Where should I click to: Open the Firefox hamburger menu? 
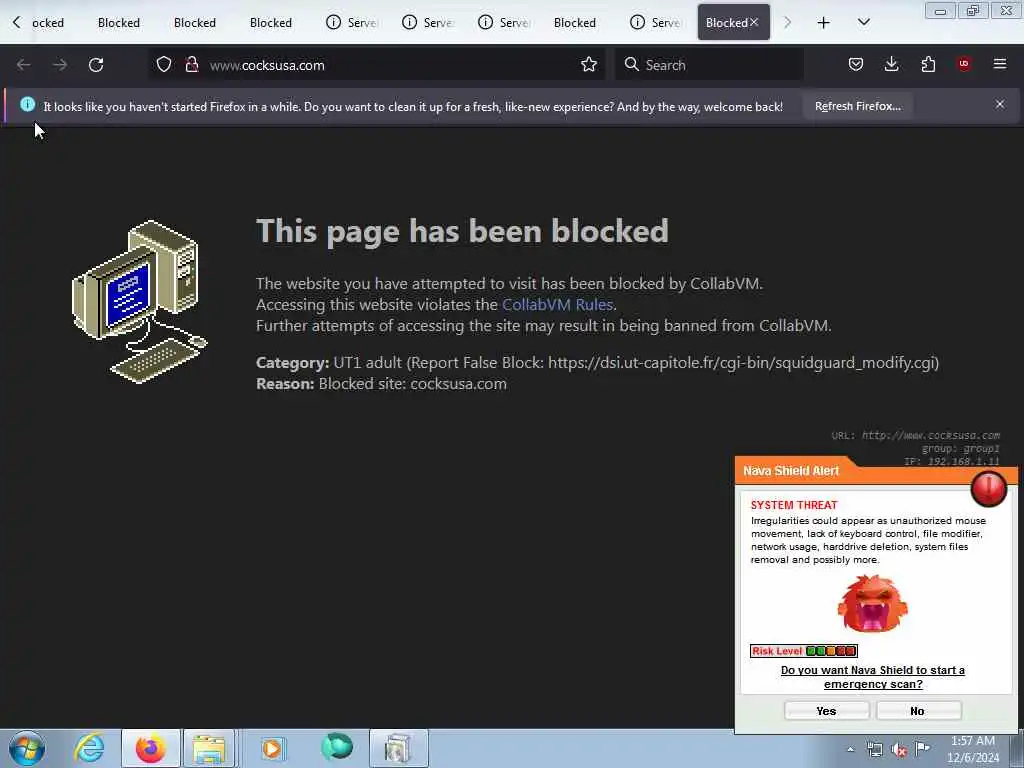1000,64
